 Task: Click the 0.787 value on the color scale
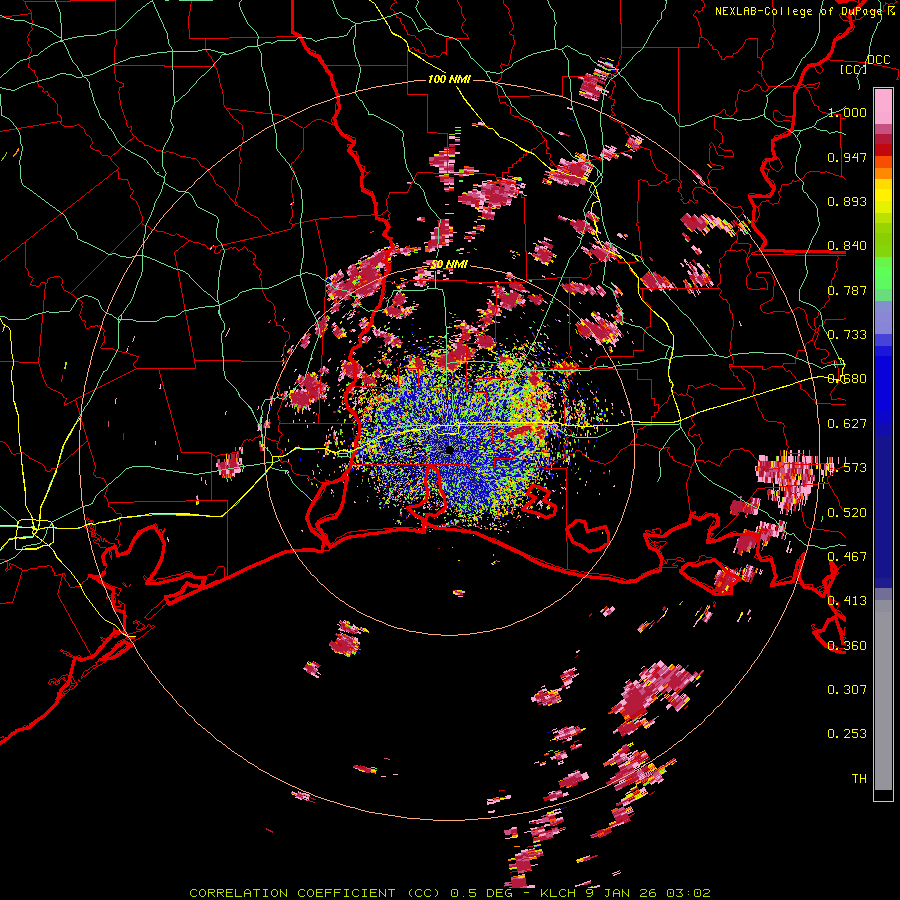point(847,290)
